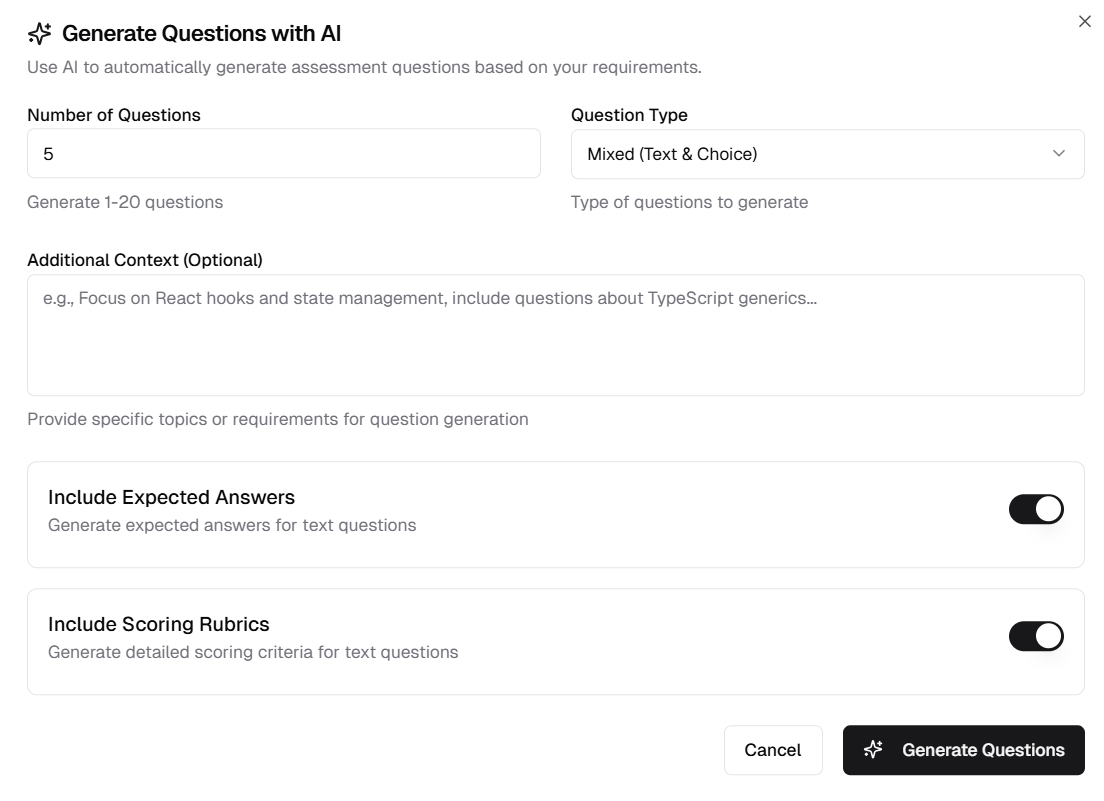Click Cancel to dismiss the dialog
This screenshot has height=801, width=1104.
773,749
